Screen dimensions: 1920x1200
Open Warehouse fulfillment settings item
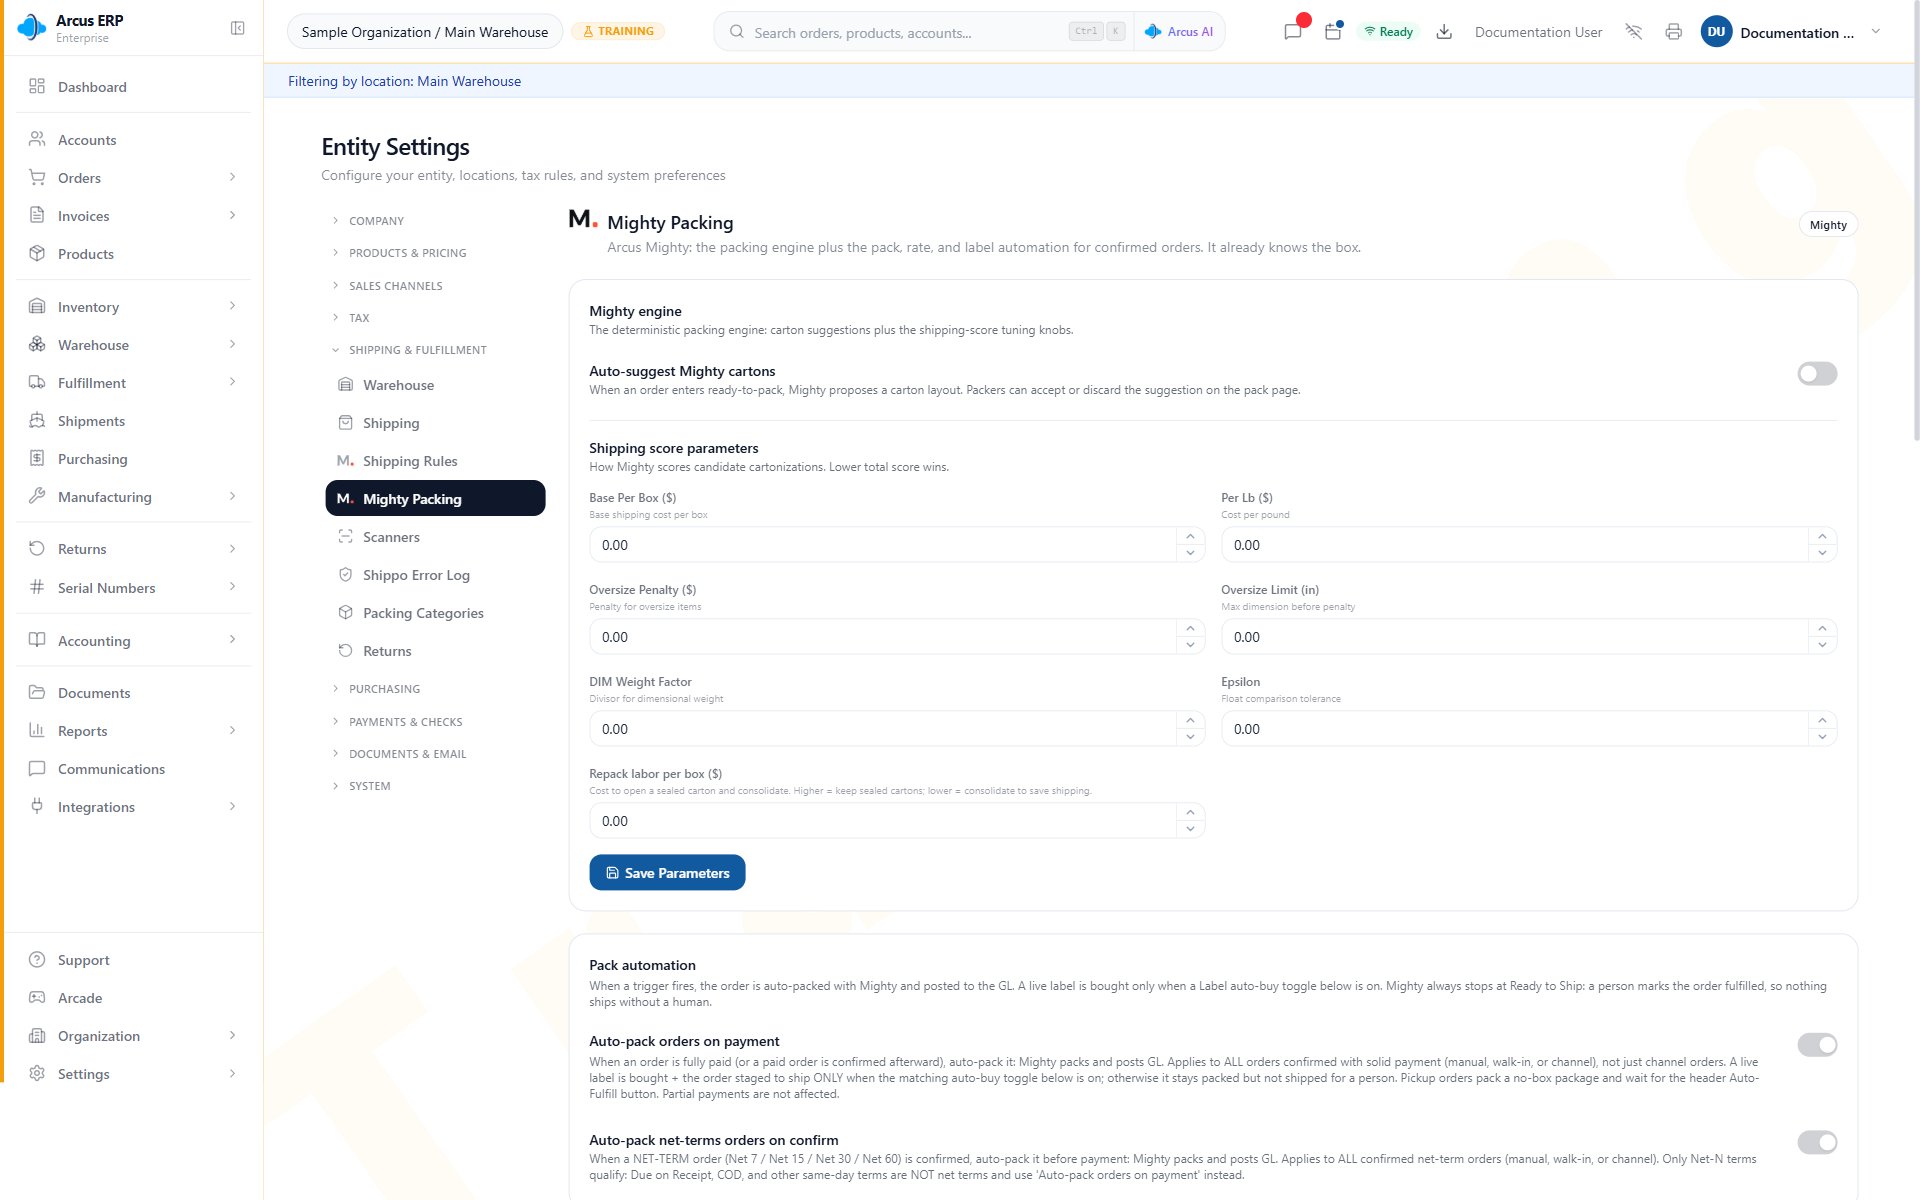pos(435,385)
